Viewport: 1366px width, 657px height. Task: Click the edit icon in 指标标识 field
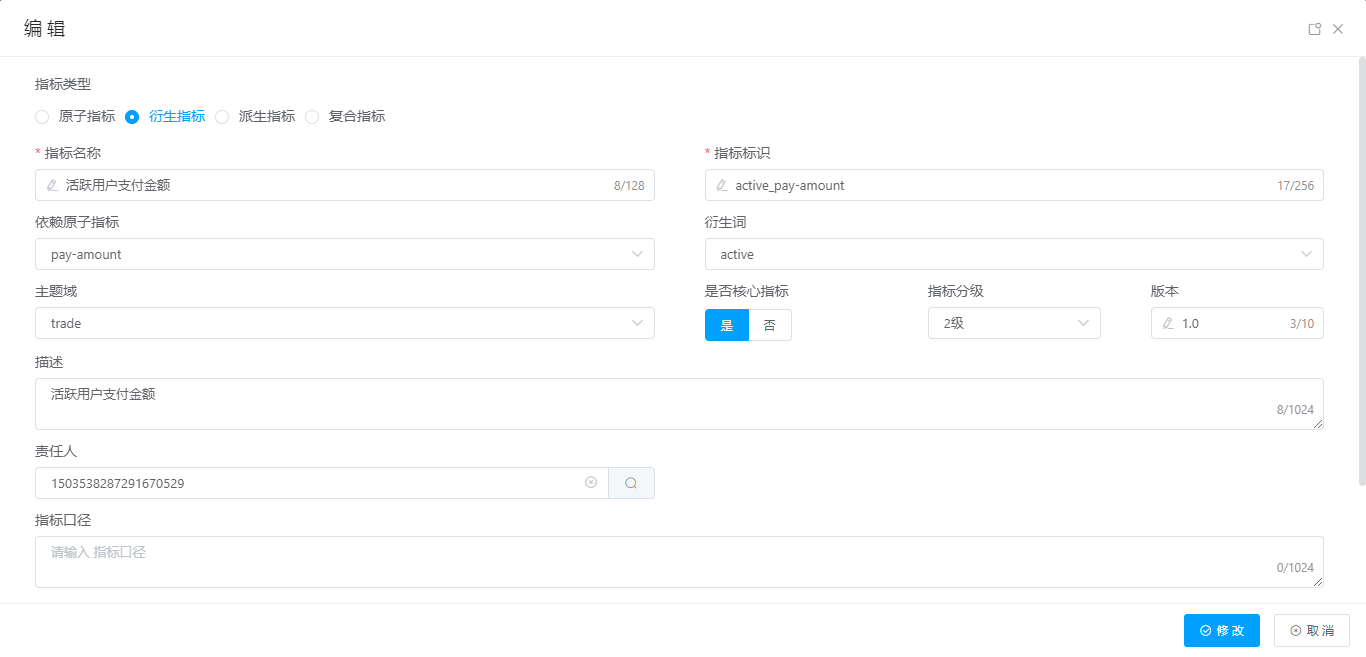coord(722,185)
